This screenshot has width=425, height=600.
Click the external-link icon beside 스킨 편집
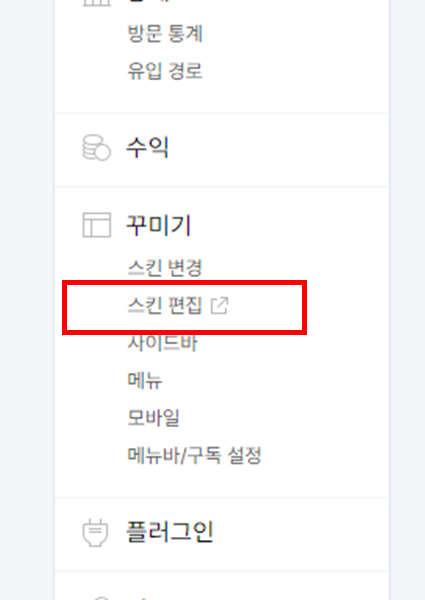[220, 306]
